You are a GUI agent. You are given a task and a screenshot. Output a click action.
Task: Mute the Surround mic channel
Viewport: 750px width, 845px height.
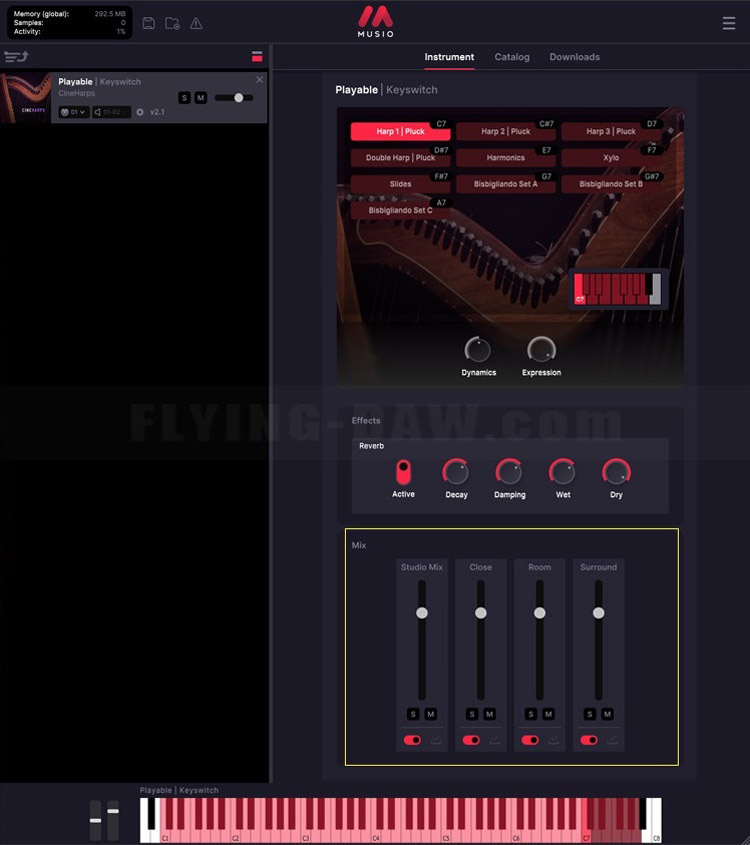607,714
